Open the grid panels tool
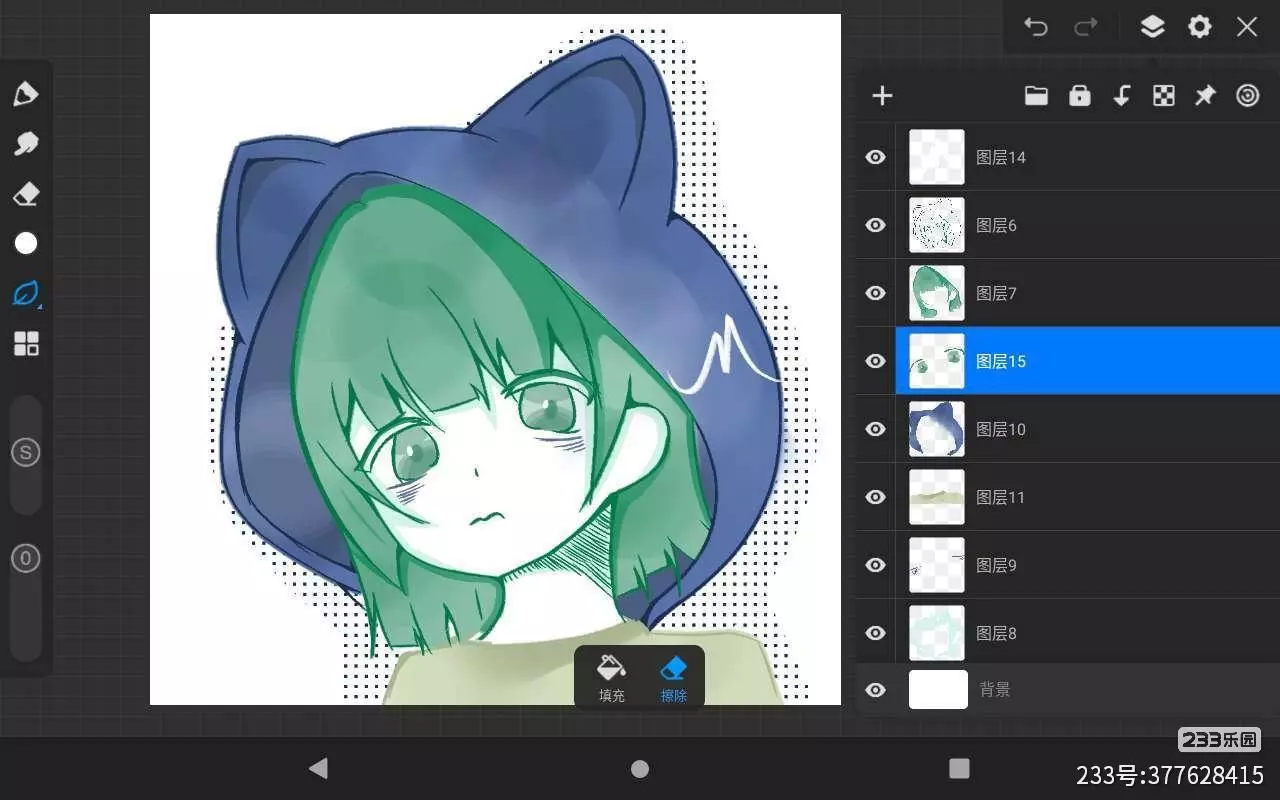Image resolution: width=1280 pixels, height=800 pixels. 26,344
